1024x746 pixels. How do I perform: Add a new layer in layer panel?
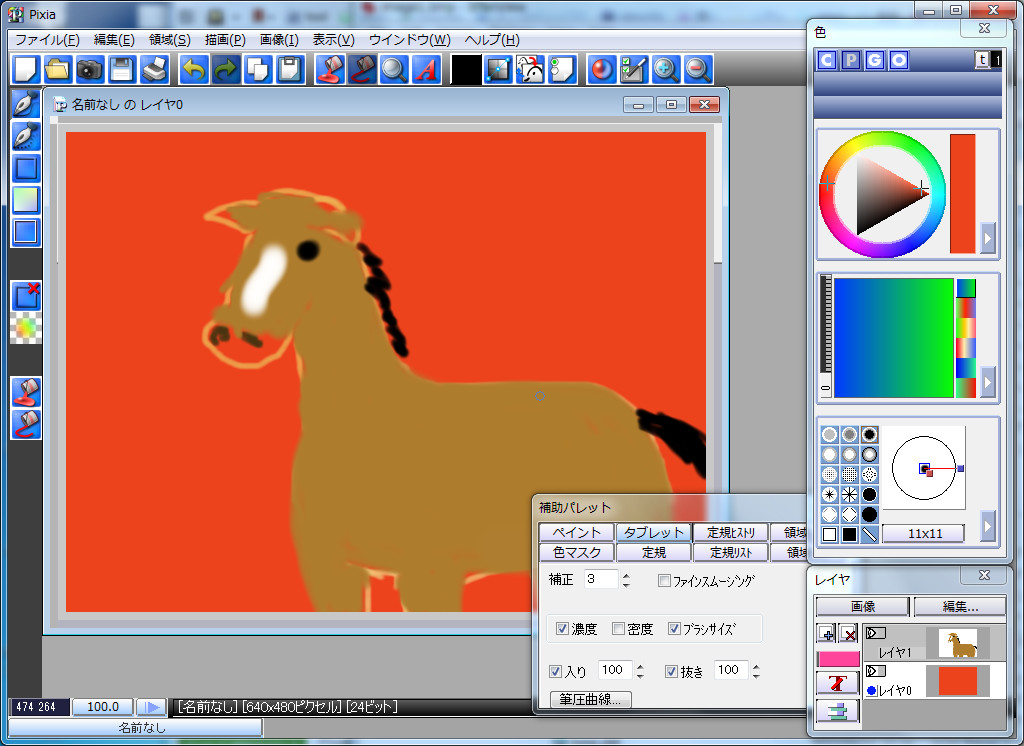coord(825,633)
